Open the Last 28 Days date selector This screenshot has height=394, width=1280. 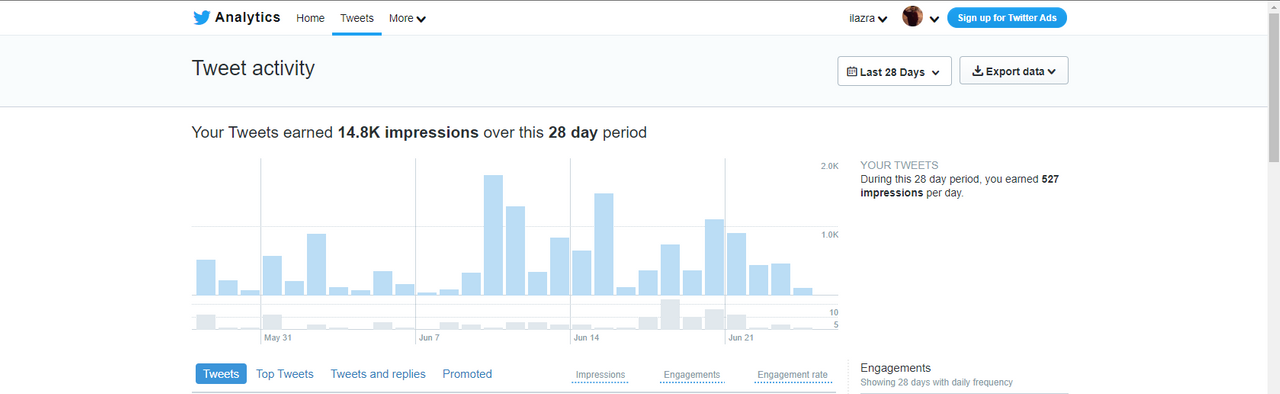[x=894, y=72]
